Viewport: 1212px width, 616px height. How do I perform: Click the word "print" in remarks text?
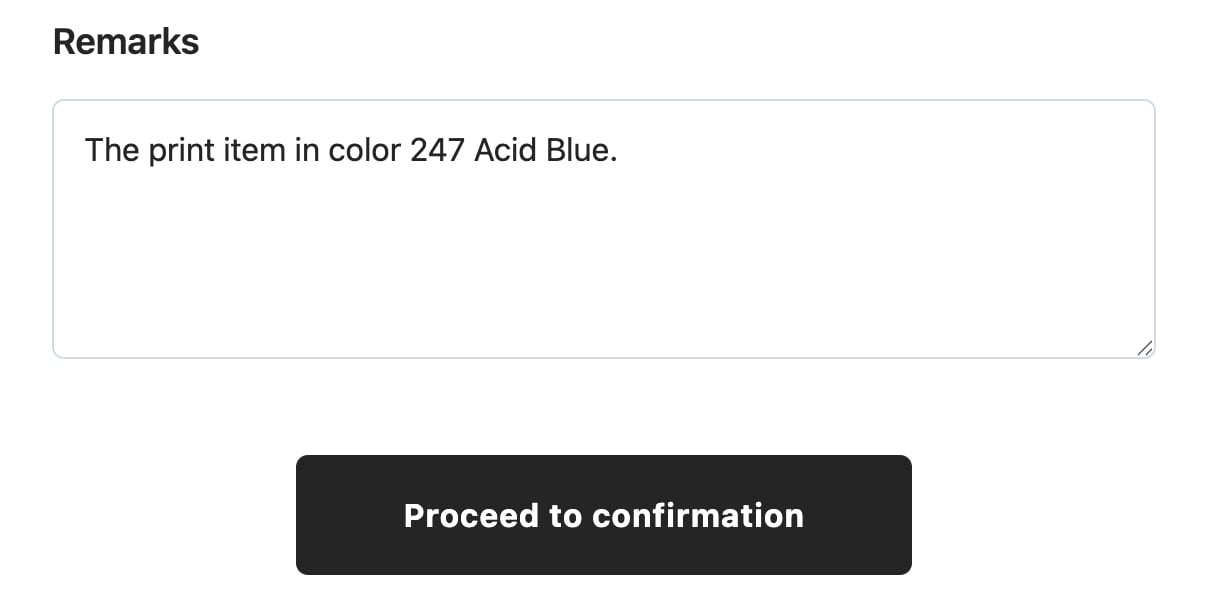pos(180,151)
